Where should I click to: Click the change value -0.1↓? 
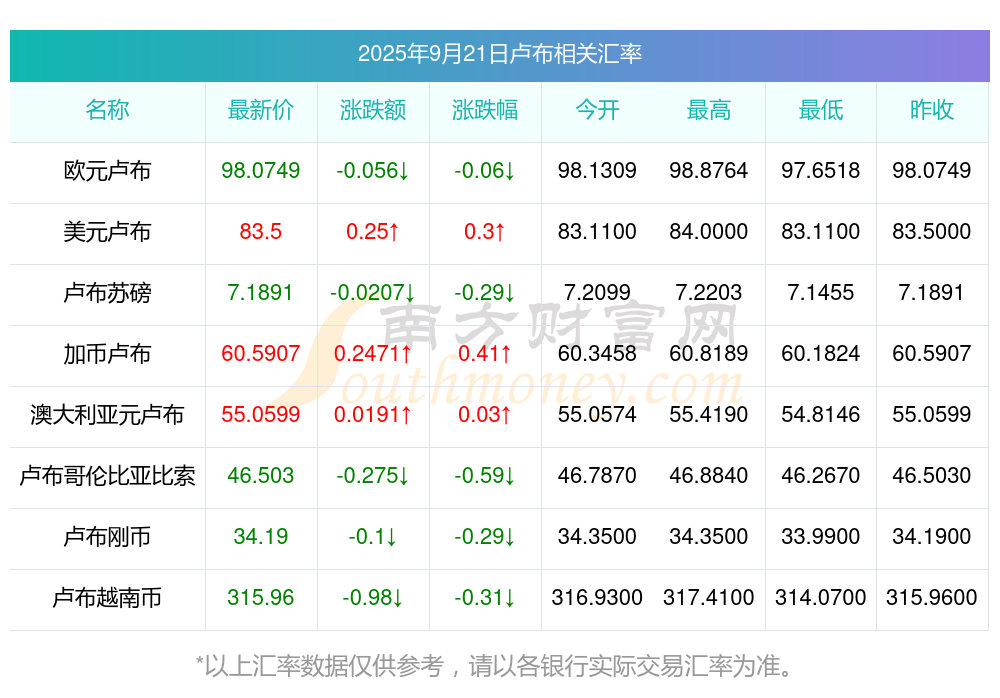click(373, 536)
